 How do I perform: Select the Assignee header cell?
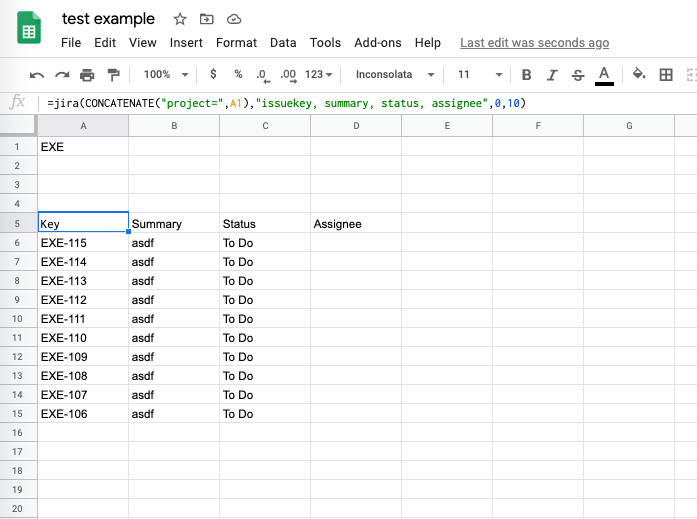356,223
